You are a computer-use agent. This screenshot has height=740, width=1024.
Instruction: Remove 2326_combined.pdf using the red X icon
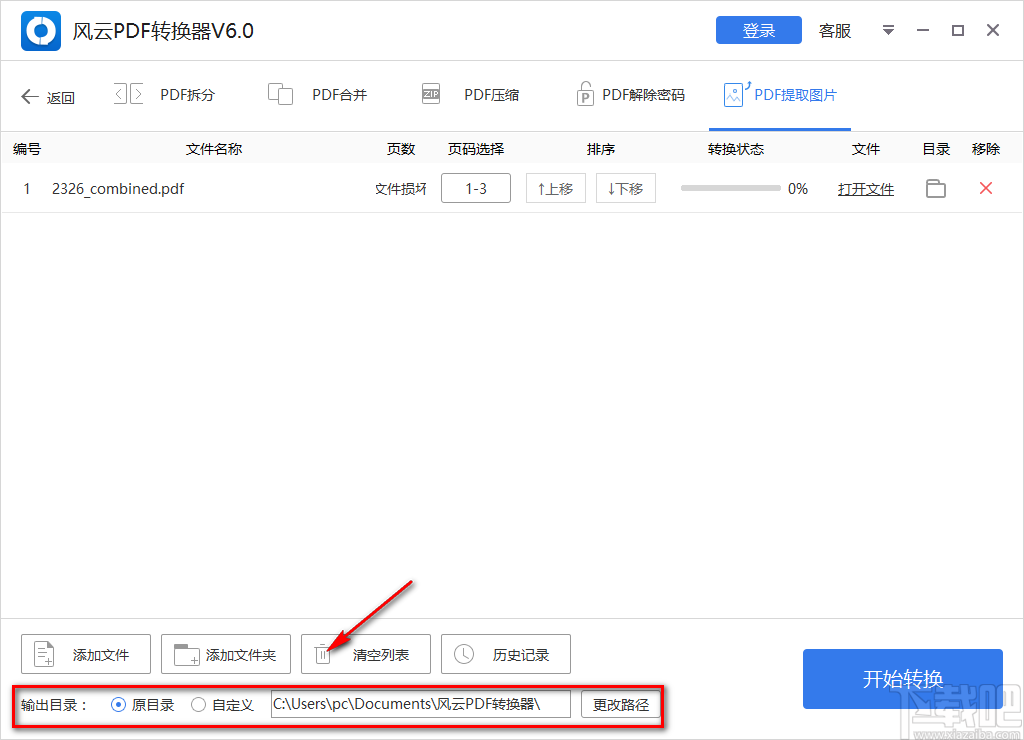986,188
